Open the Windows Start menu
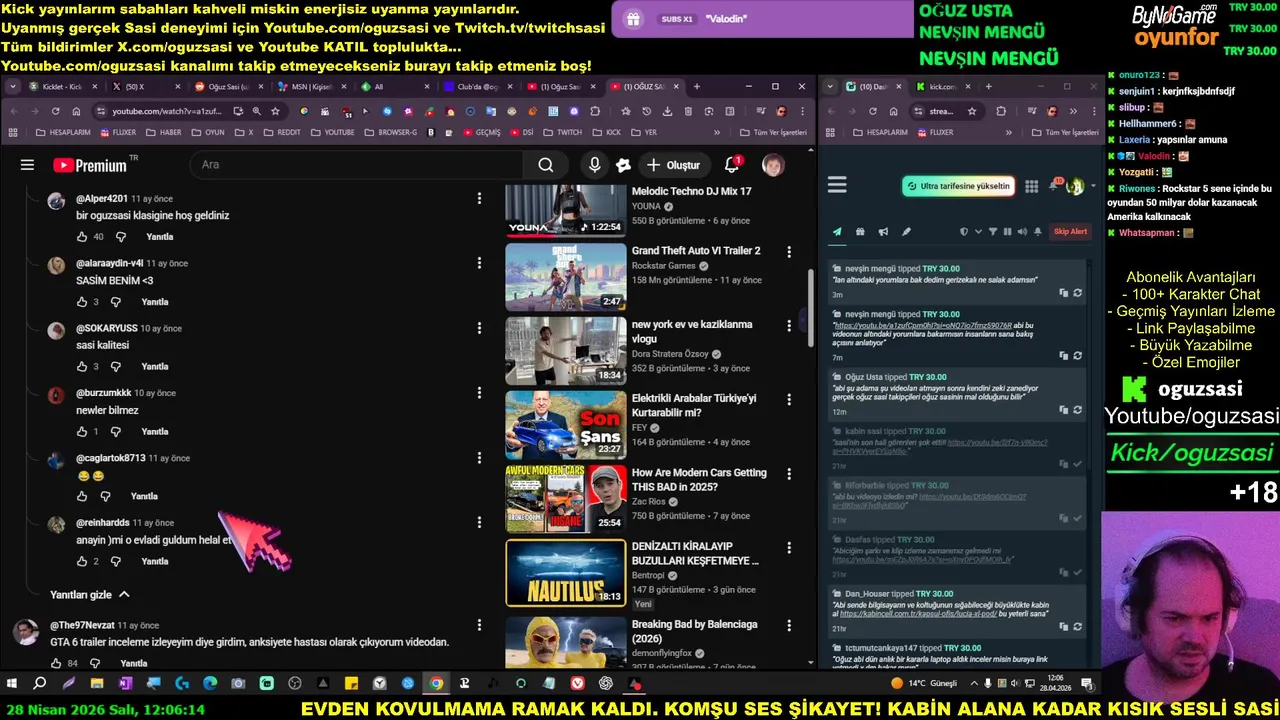1280x720 pixels. tap(12, 683)
